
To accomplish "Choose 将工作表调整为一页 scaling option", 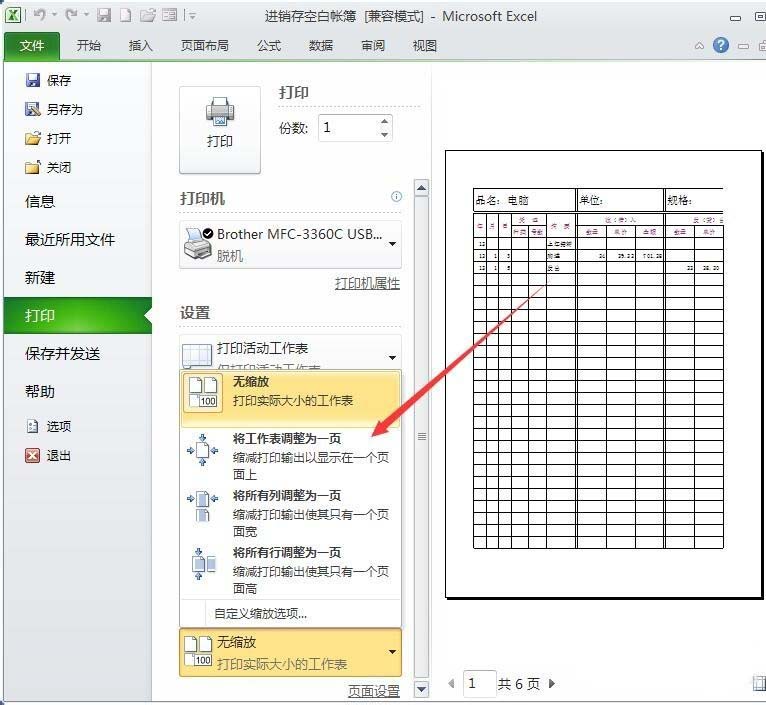I will [291, 456].
